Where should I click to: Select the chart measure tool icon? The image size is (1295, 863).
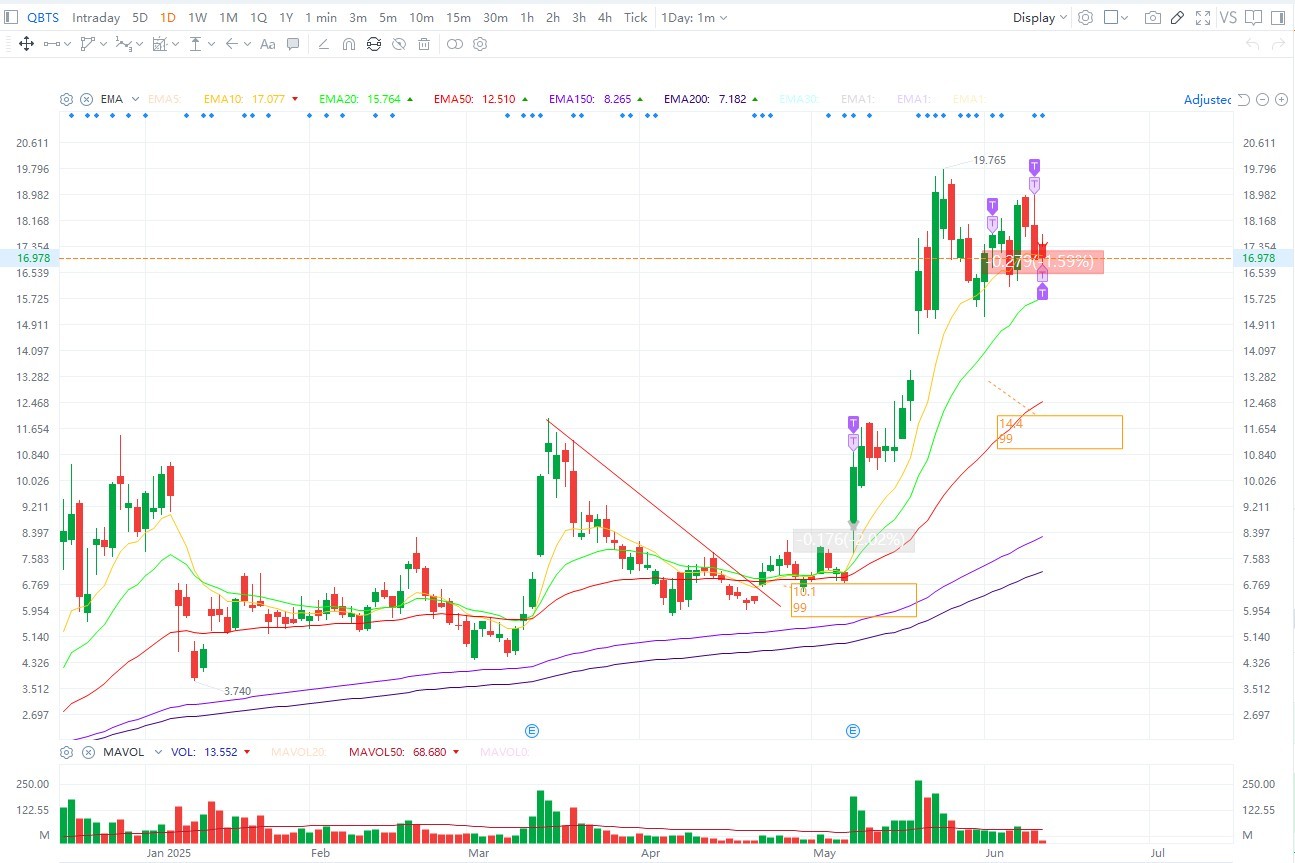tap(159, 44)
